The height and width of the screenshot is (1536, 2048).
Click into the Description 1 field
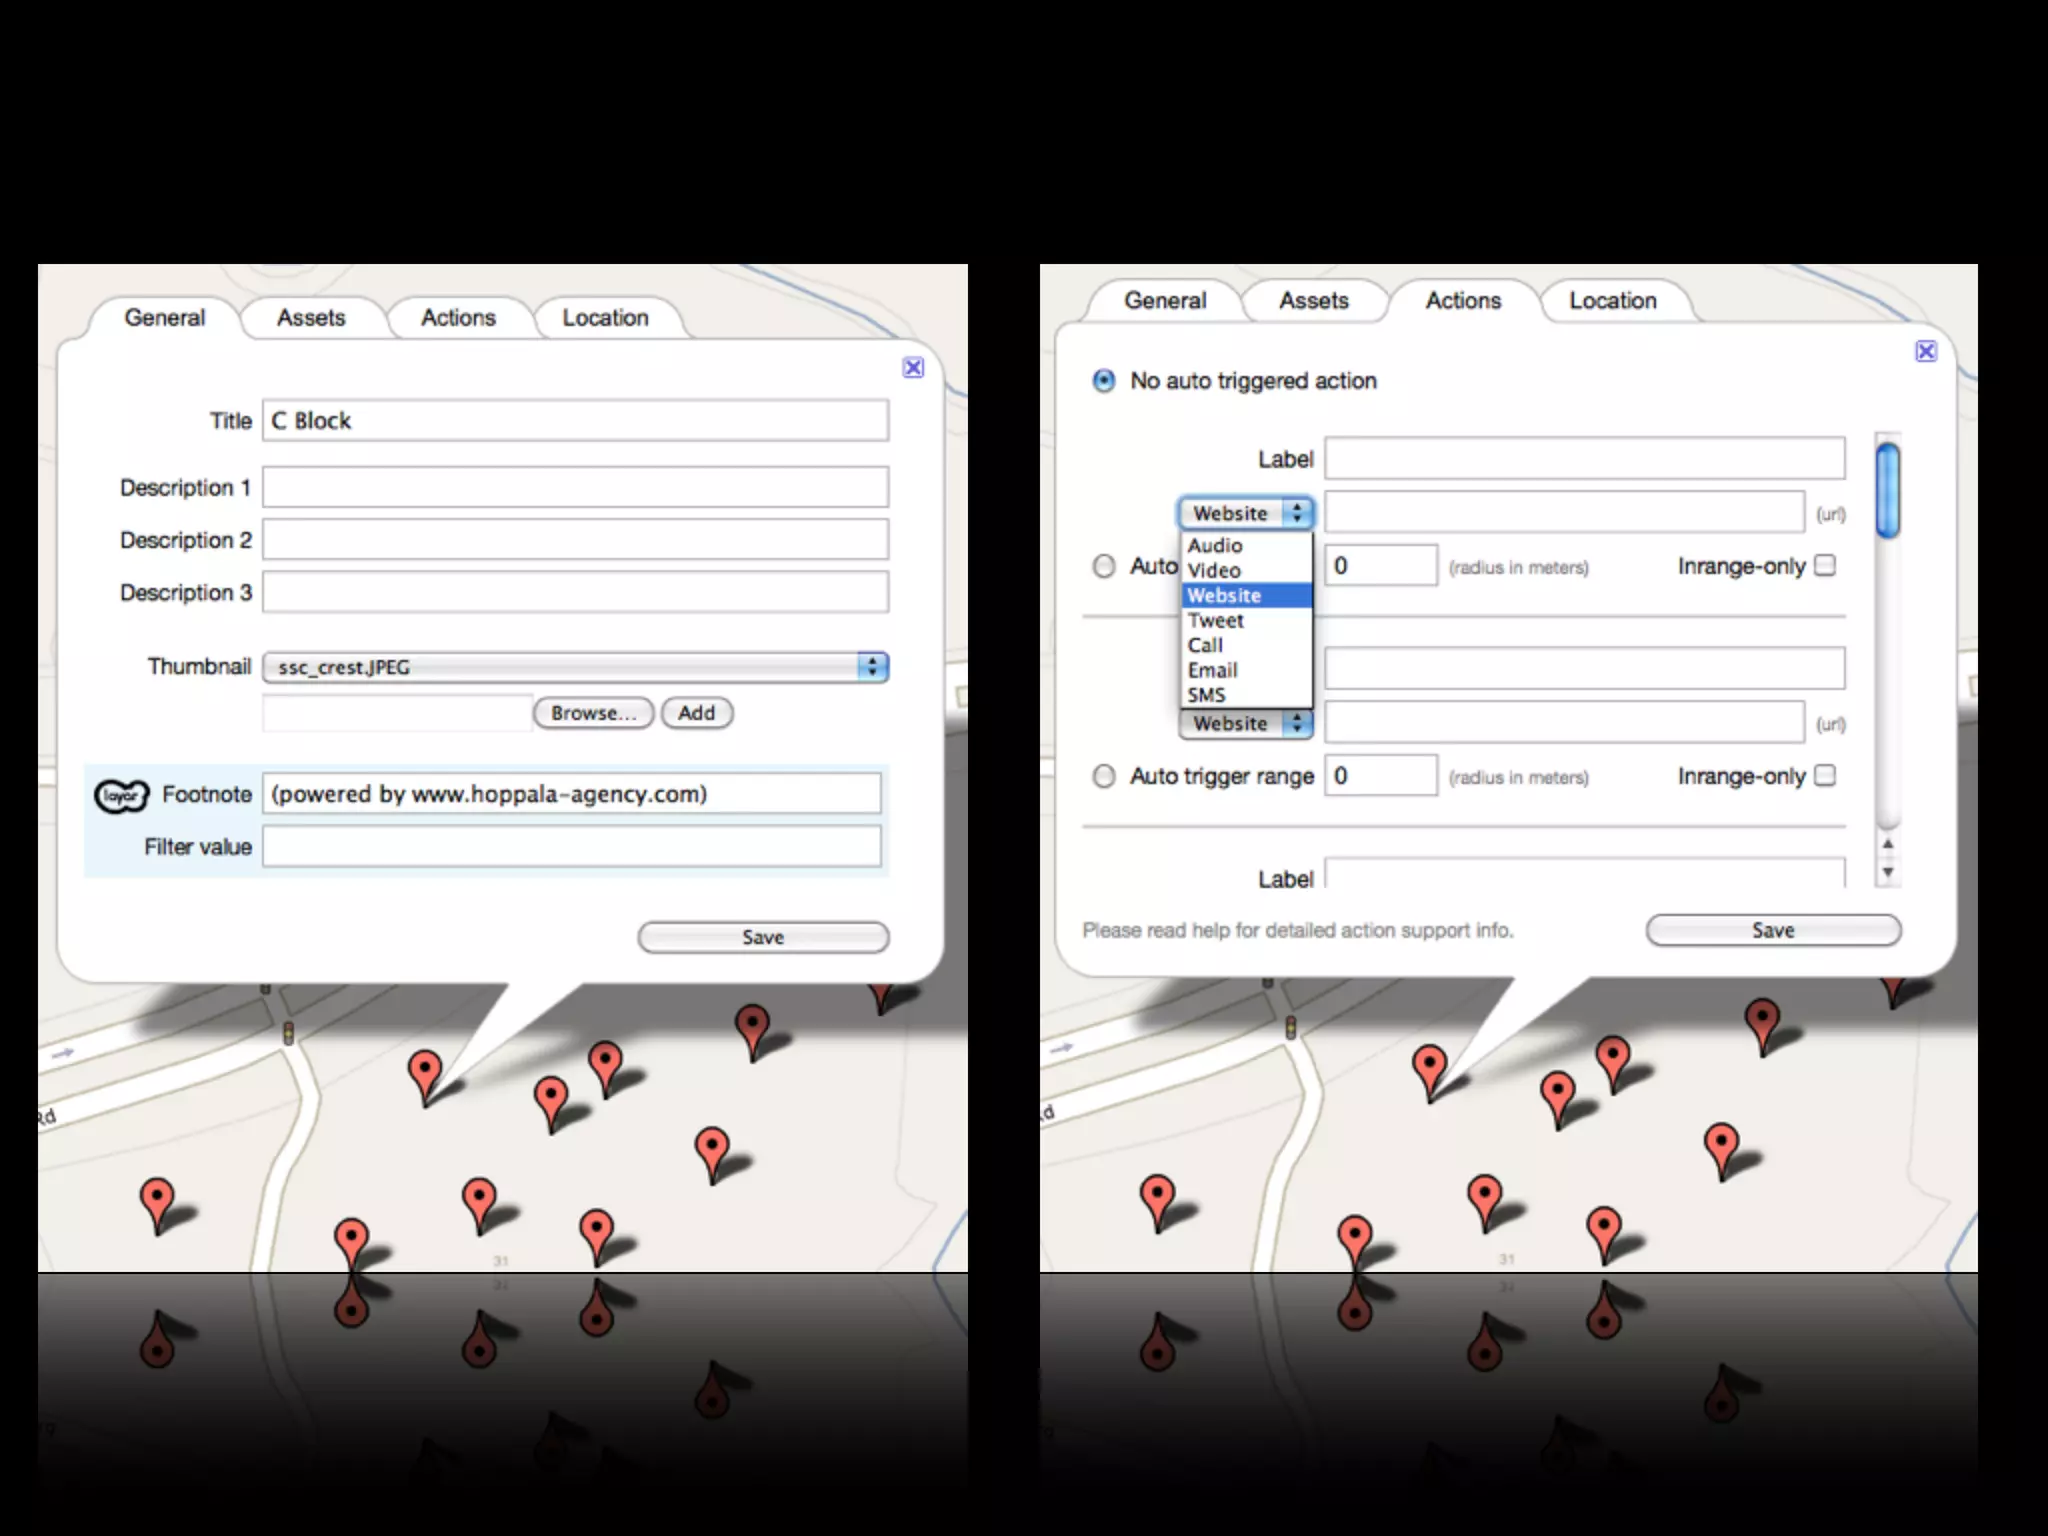[575, 488]
